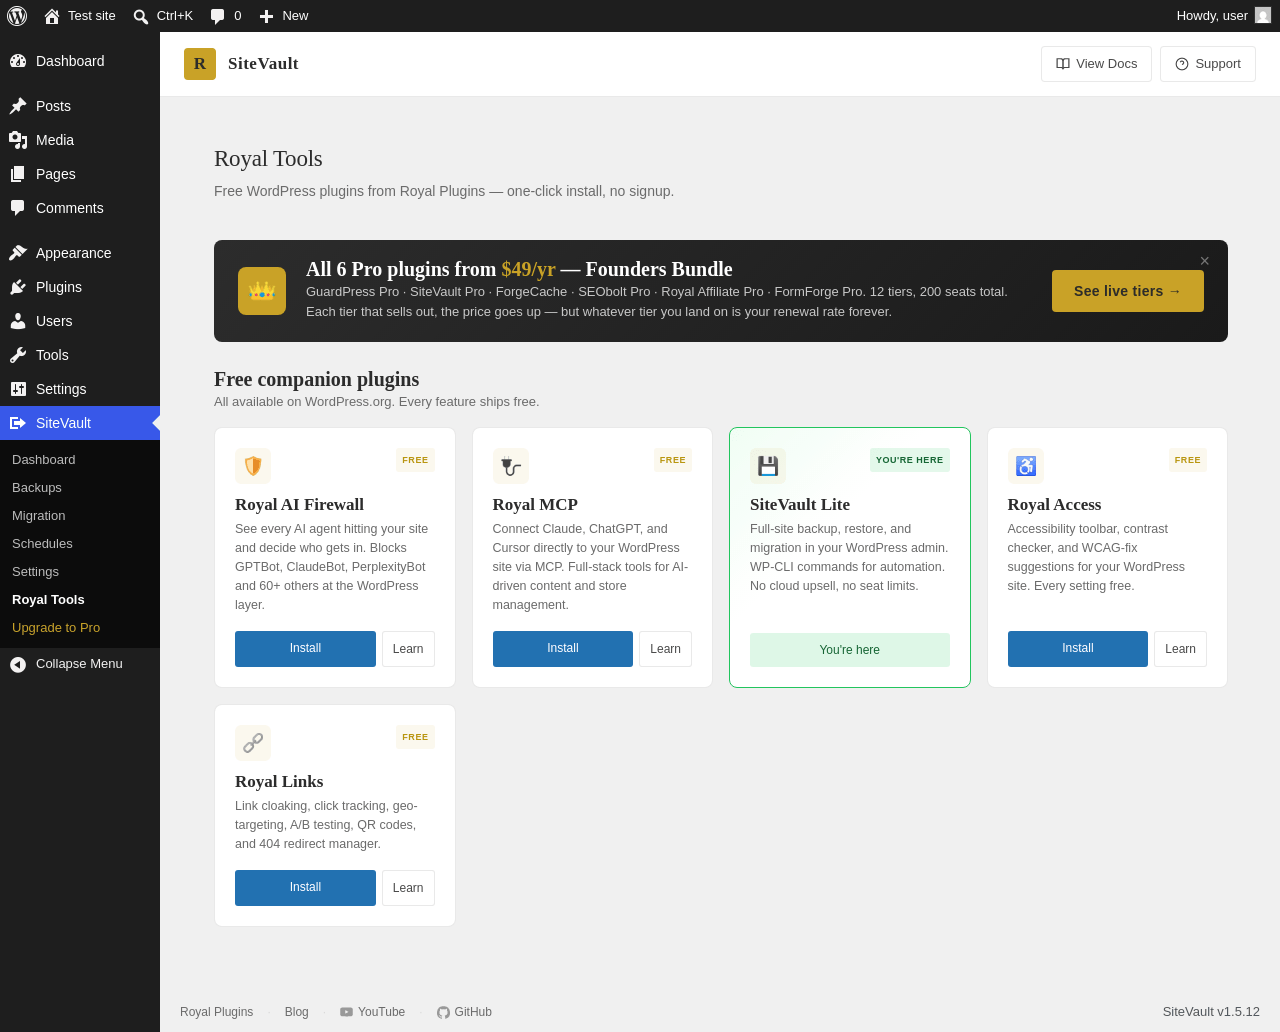1280x1032 pixels.
Task: Open Dashboard in the main sidebar
Action: (80, 61)
